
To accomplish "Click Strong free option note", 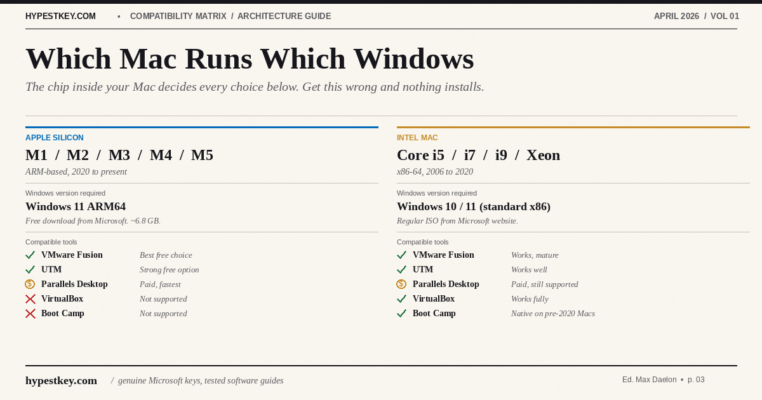I will tap(169, 270).
